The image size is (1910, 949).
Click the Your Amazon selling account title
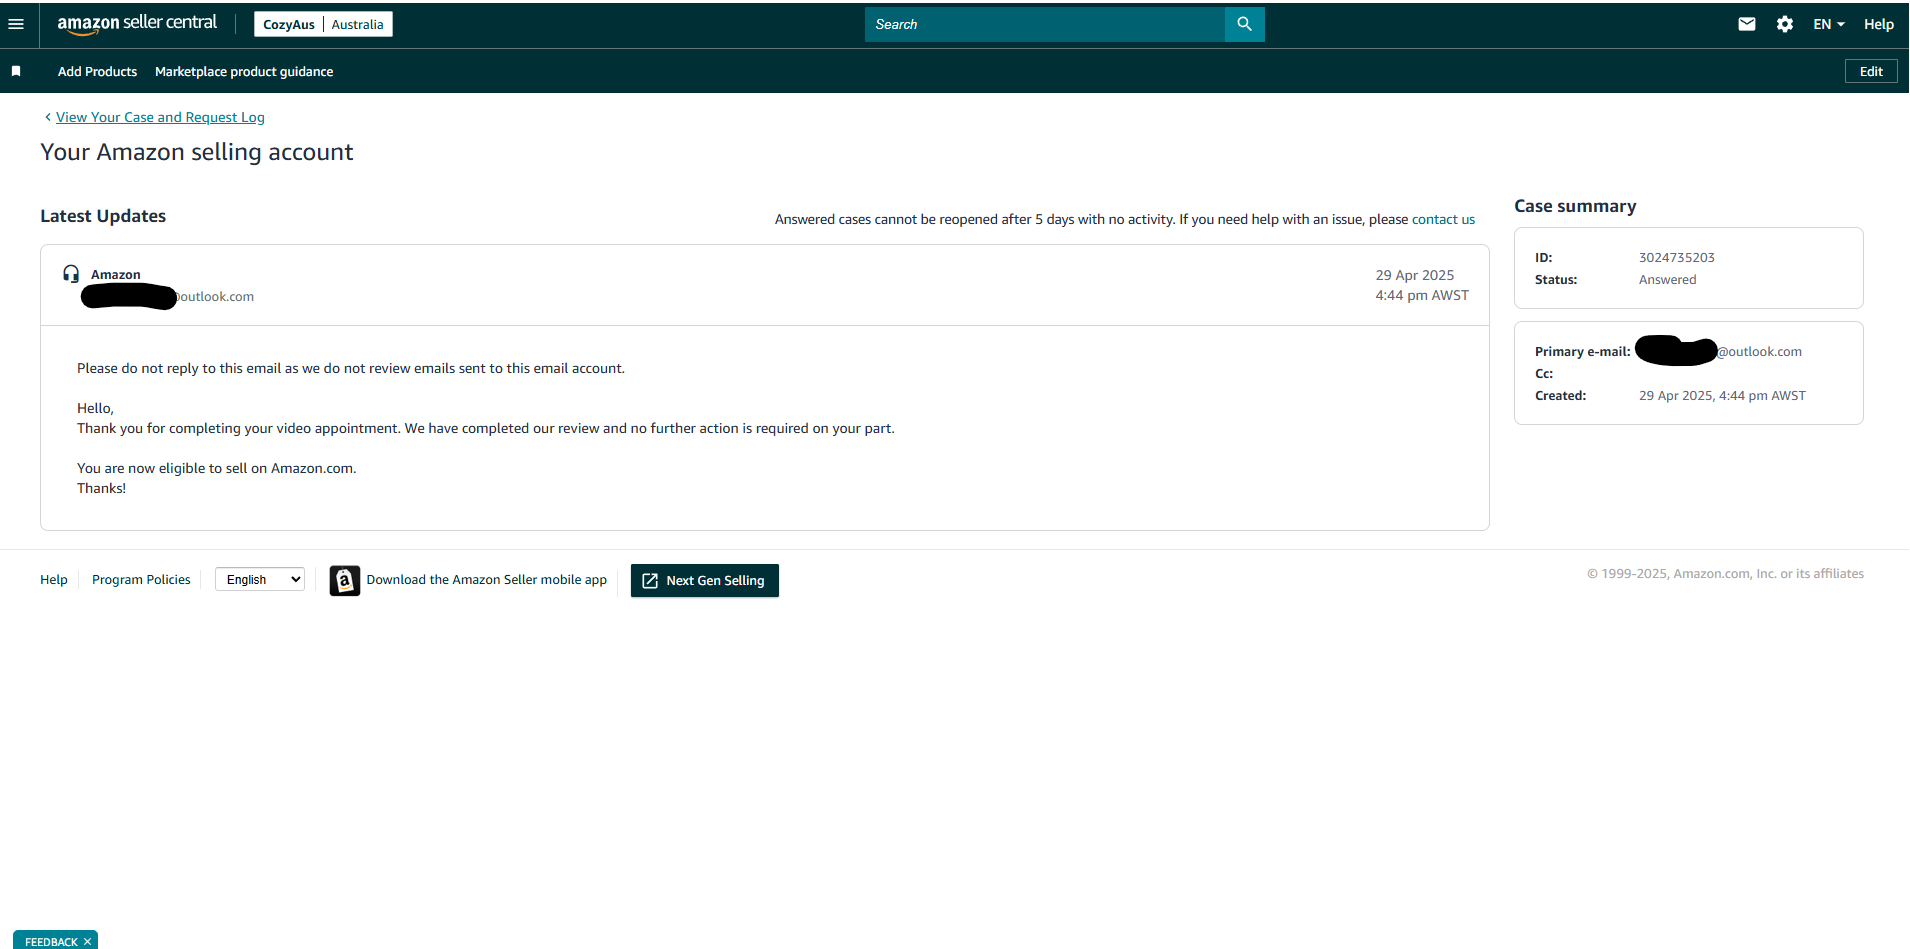click(x=197, y=152)
